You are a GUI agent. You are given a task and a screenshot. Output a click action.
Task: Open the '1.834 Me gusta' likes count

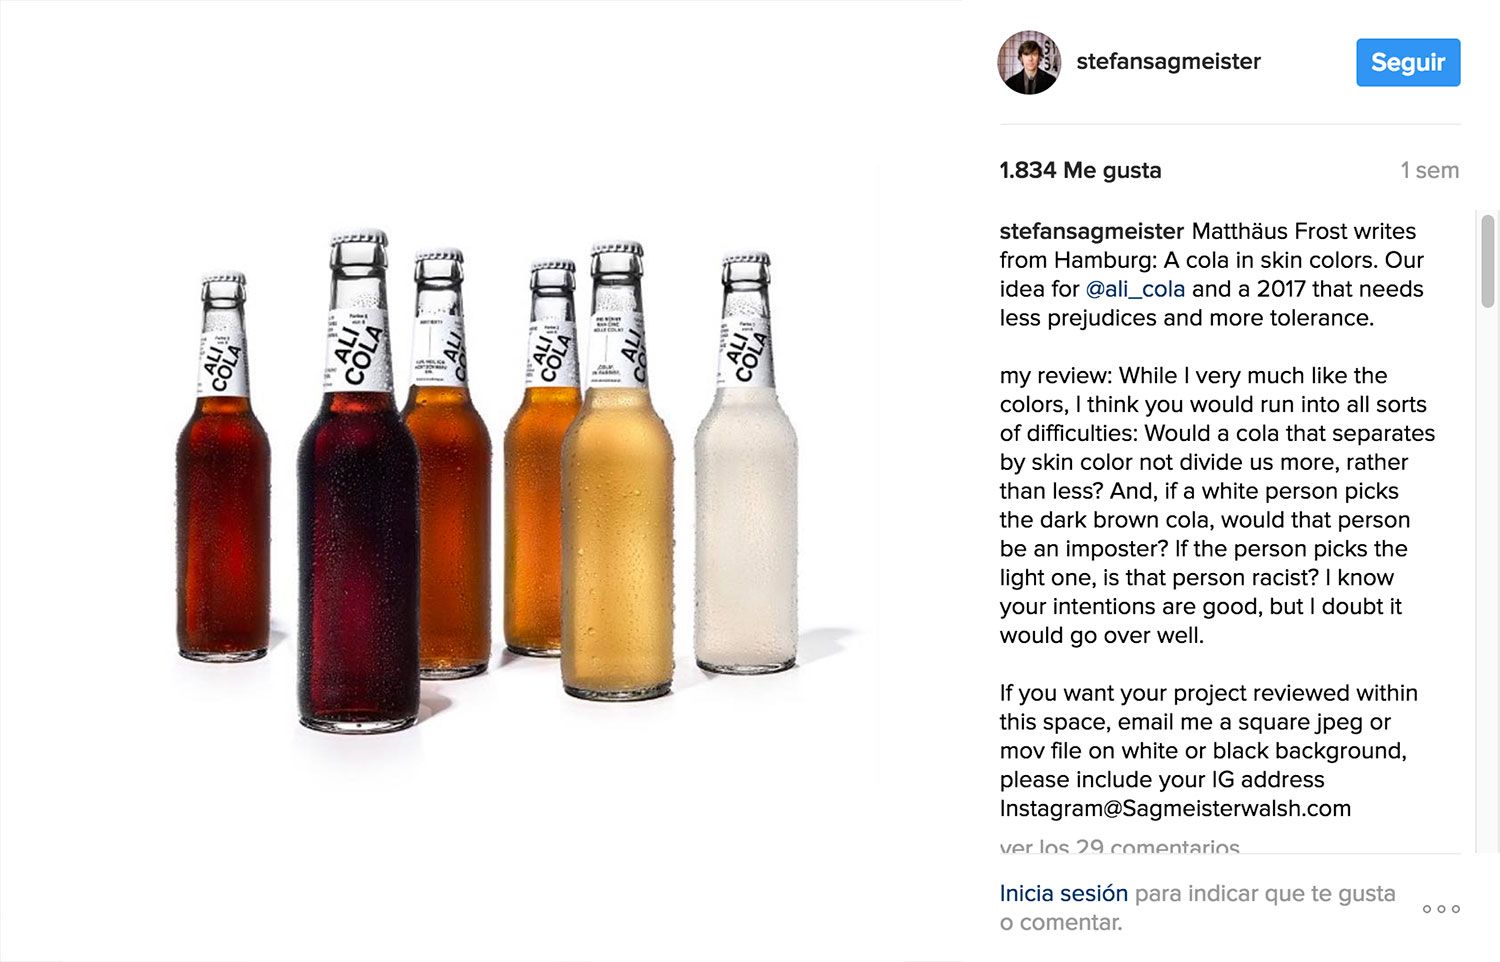(1080, 170)
